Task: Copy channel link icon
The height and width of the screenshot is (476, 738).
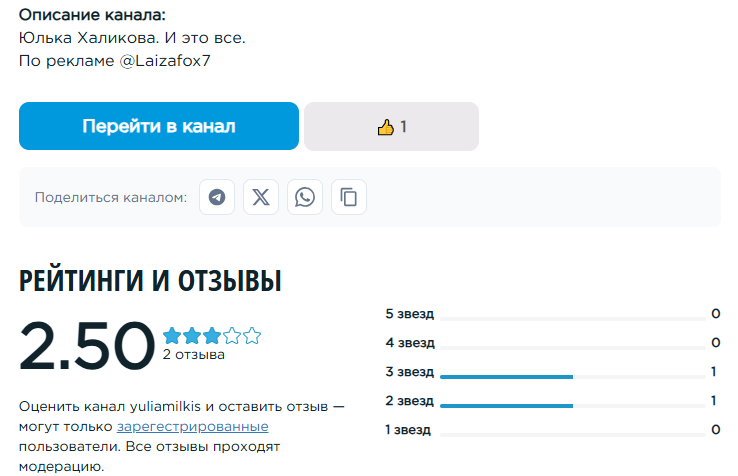Action: (349, 197)
